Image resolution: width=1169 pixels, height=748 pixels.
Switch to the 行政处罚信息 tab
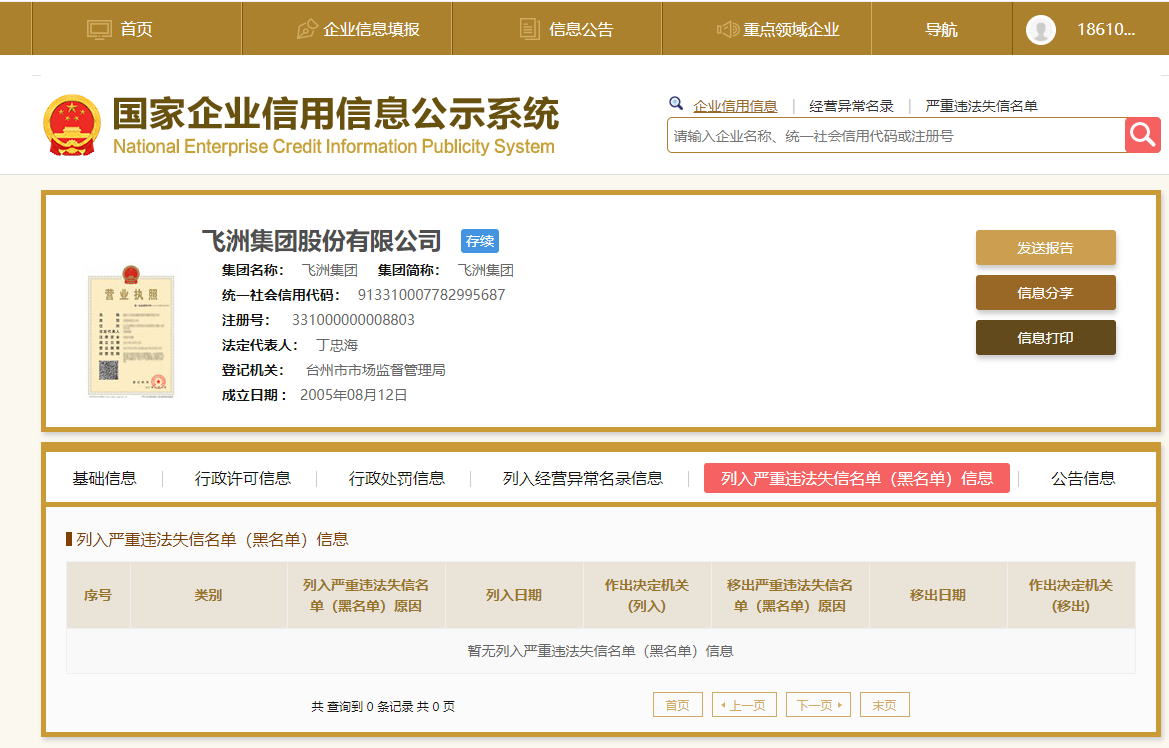pos(397,478)
